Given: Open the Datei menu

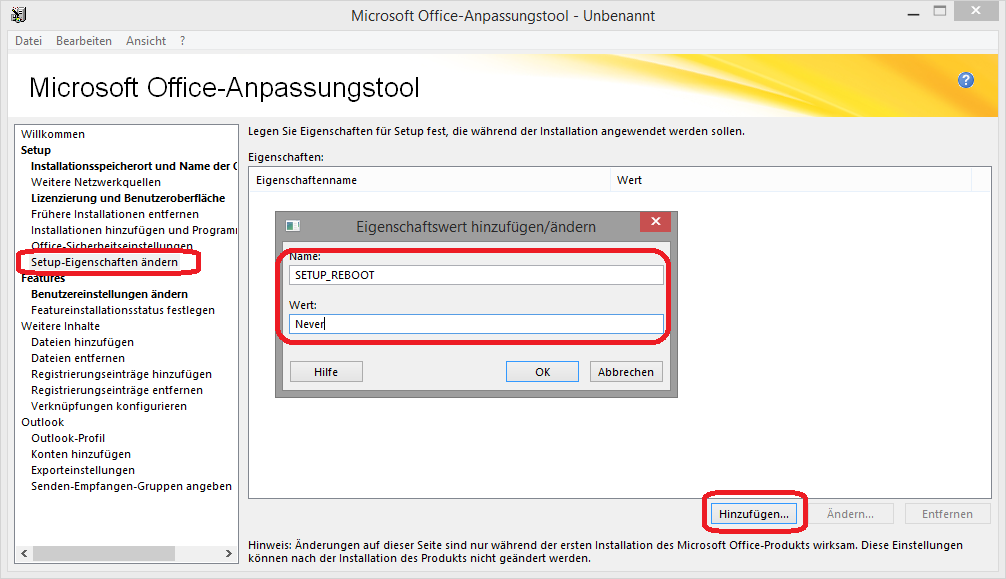Looking at the screenshot, I should tap(28, 41).
